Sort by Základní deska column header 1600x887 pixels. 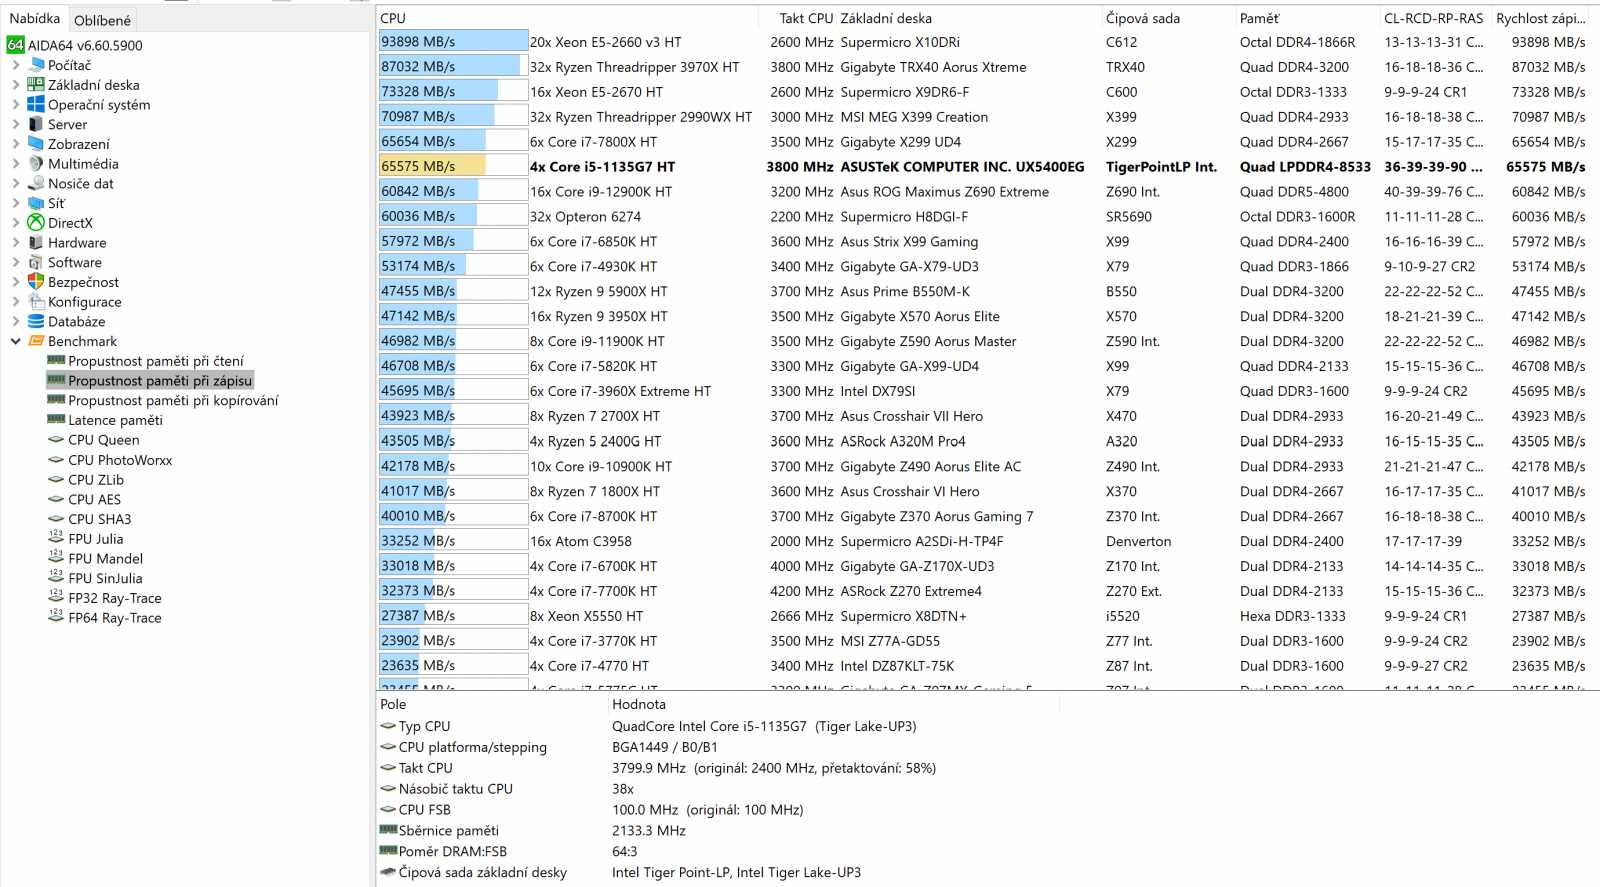(969, 18)
